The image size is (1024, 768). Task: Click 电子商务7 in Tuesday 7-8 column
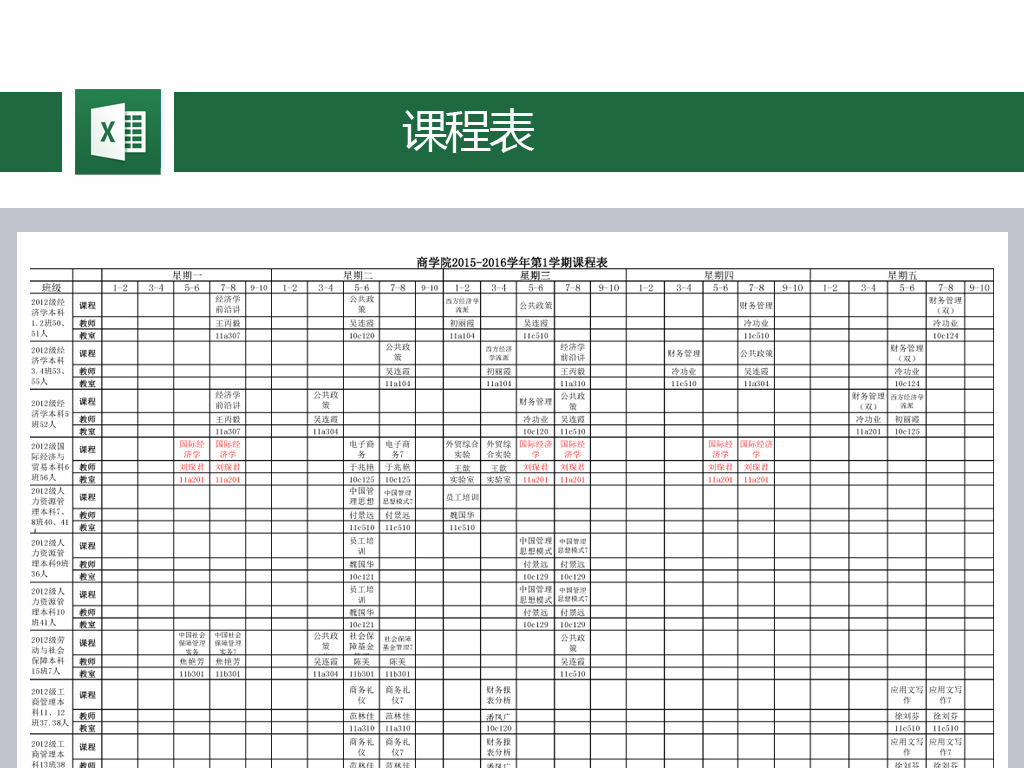tap(397, 449)
